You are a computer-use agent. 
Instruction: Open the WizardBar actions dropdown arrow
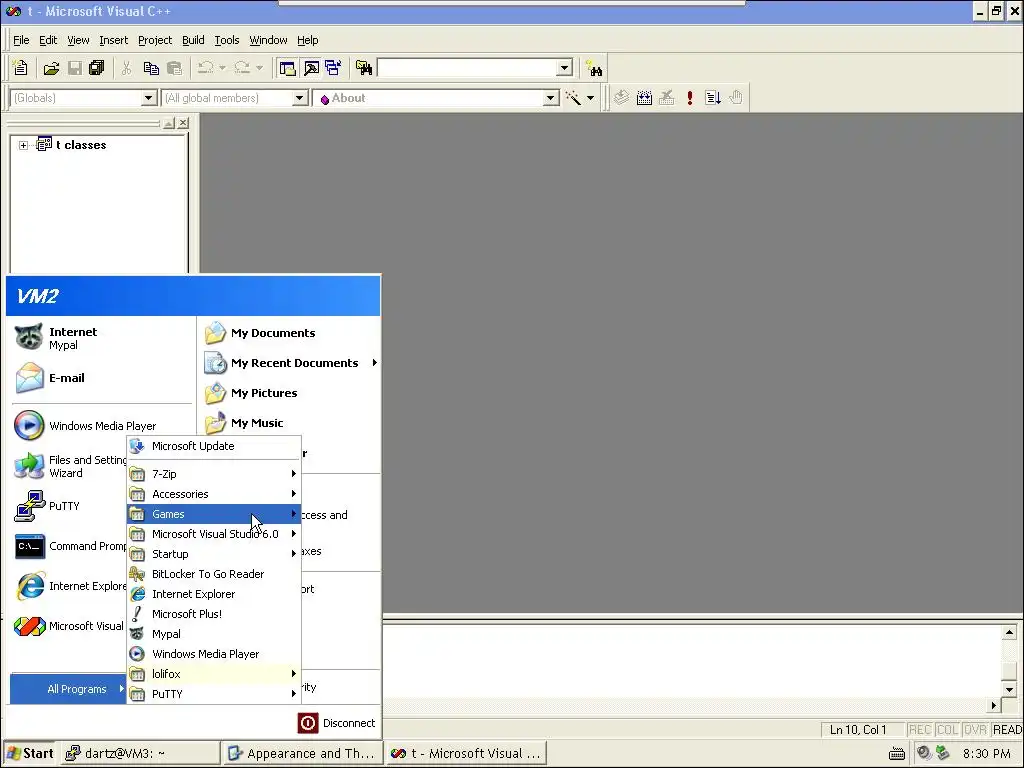pyautogui.click(x=590, y=98)
